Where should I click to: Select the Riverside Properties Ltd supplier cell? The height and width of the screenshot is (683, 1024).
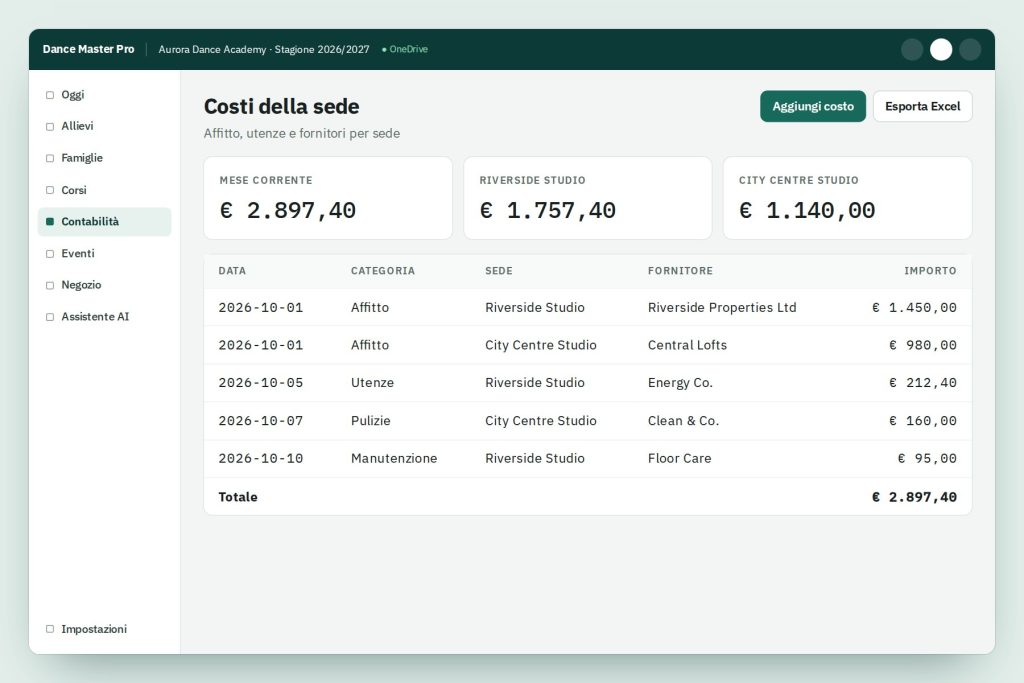coord(722,308)
